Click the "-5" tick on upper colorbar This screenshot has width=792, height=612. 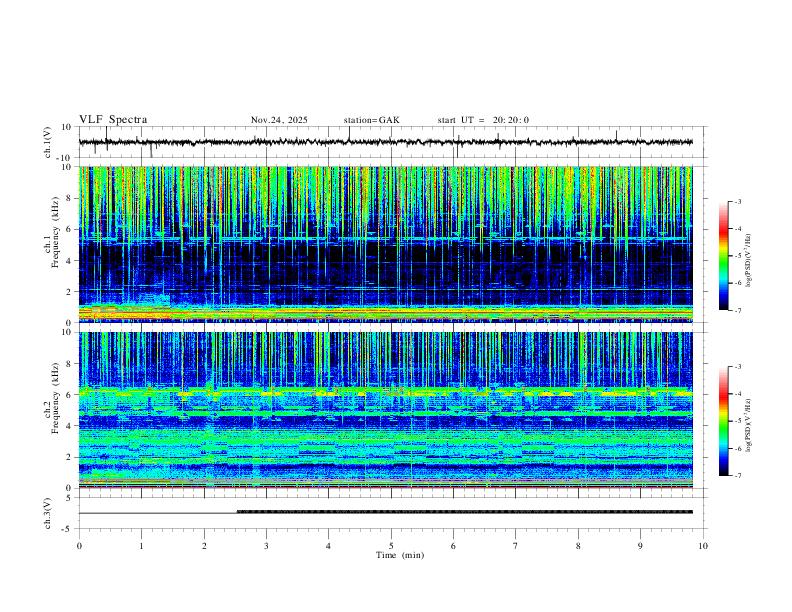click(x=738, y=256)
